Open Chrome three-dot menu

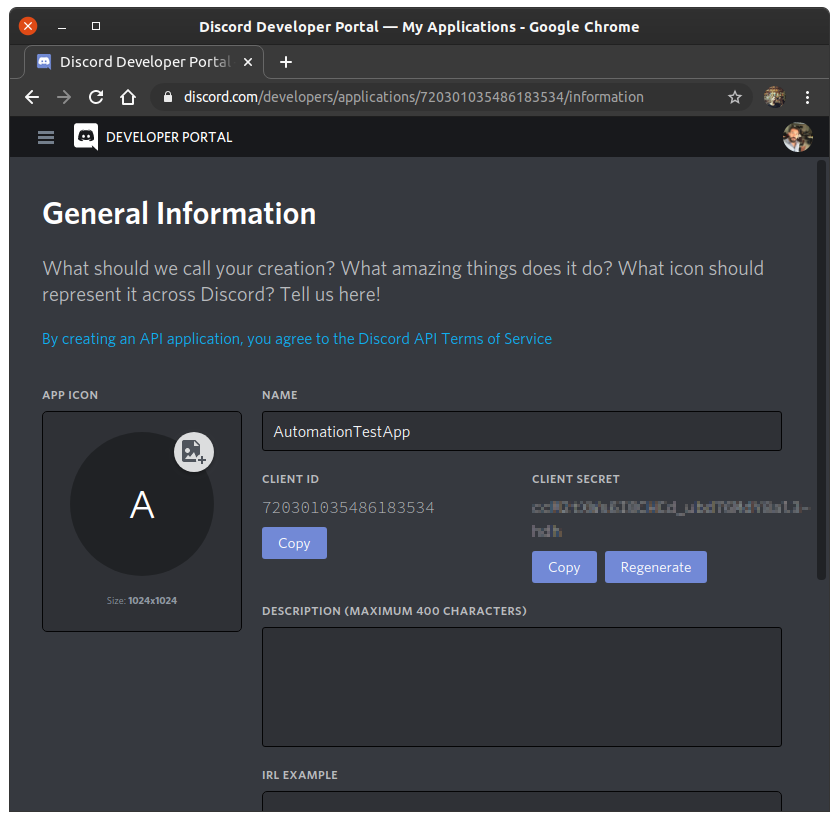tap(807, 97)
